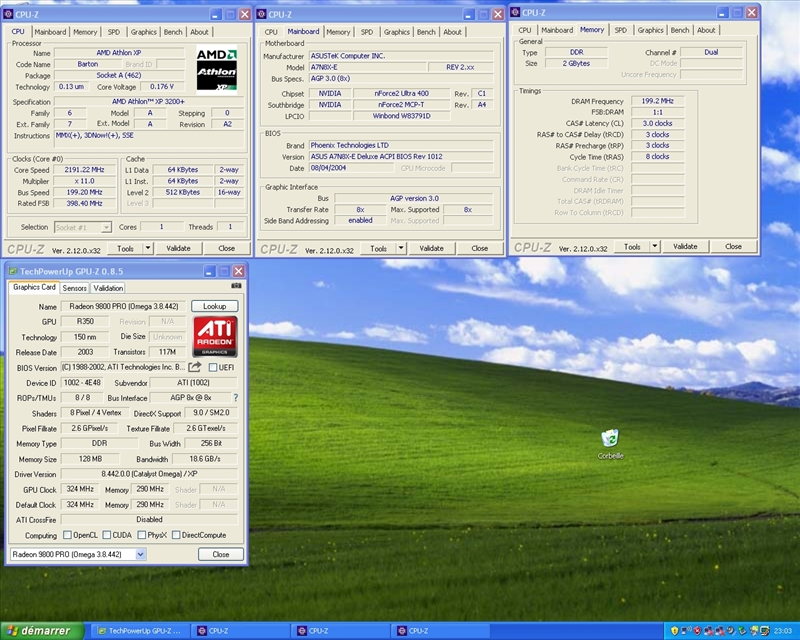Click the bus interface question mark in GPU-Z
Image resolution: width=800 pixels, height=640 pixels.
[x=236, y=398]
